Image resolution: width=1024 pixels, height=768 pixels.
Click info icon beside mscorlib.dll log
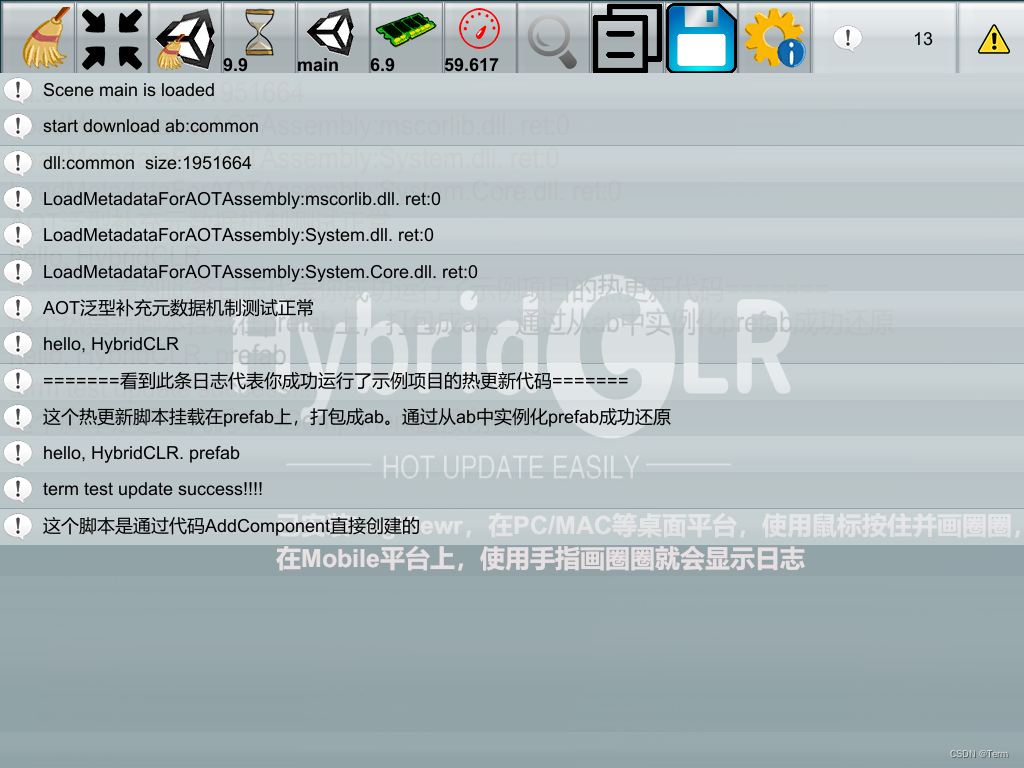pyautogui.click(x=18, y=199)
